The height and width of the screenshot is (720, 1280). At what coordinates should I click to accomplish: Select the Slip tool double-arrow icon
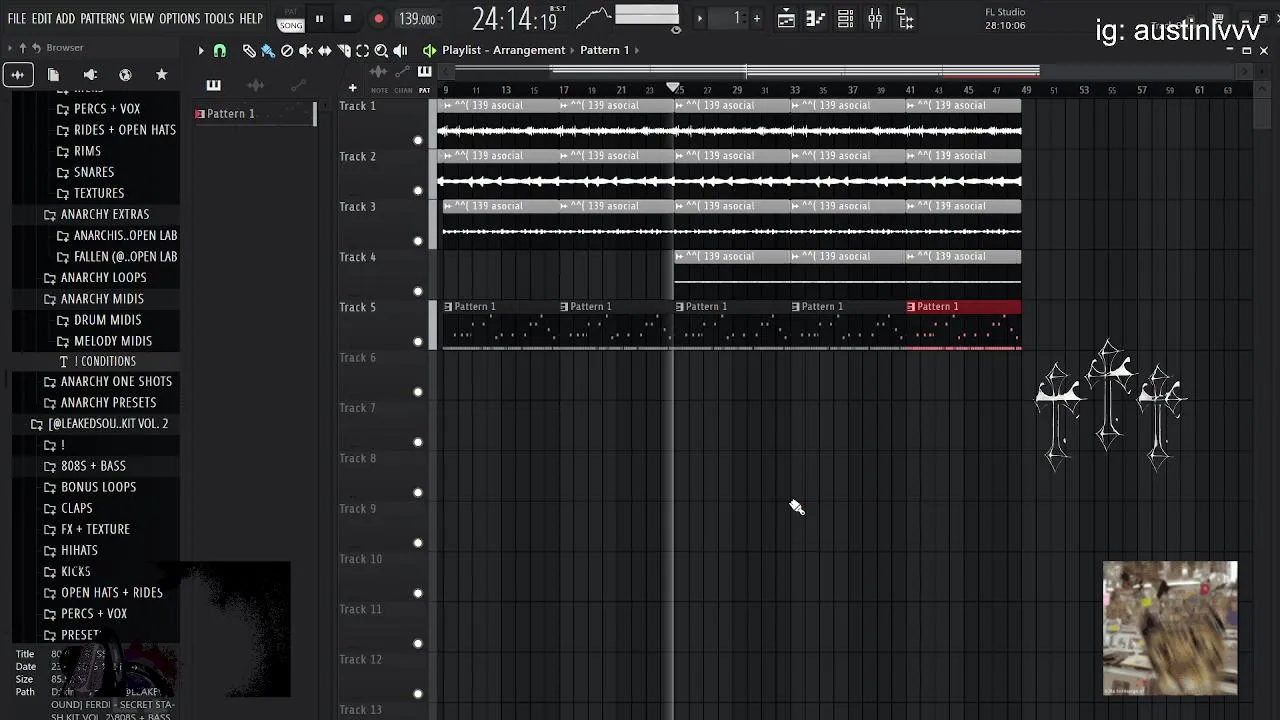[x=325, y=50]
